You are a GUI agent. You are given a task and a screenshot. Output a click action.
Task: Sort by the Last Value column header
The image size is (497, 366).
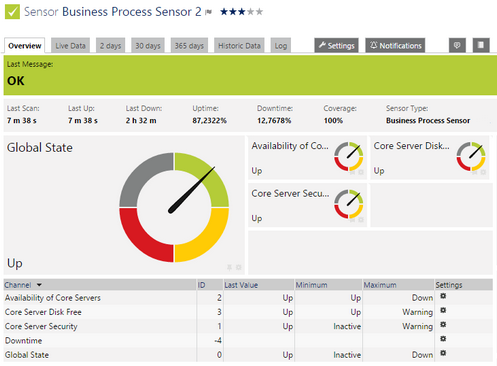[x=241, y=285]
